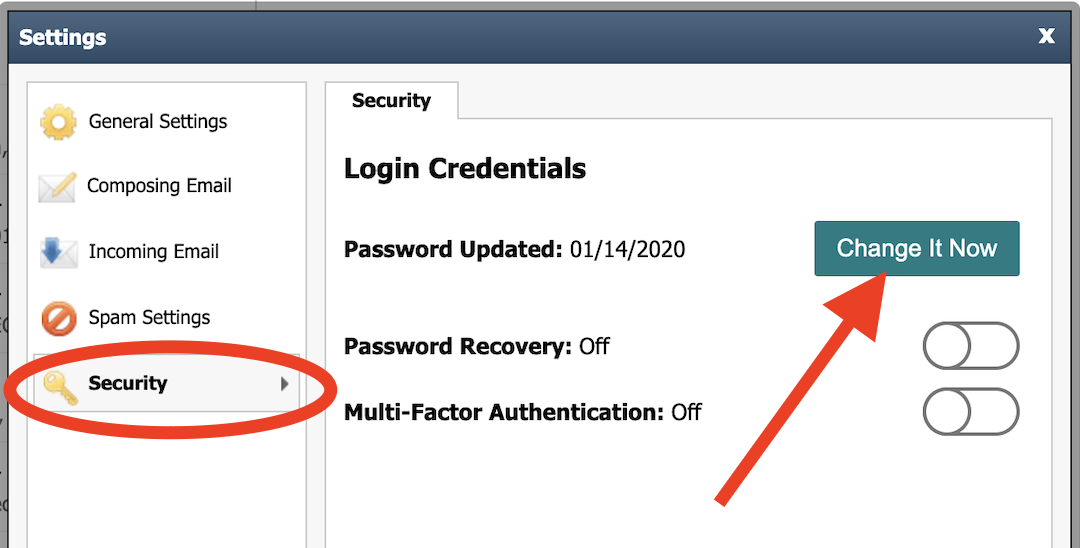1080x548 pixels.
Task: Open General Settings text label
Action: (158, 121)
